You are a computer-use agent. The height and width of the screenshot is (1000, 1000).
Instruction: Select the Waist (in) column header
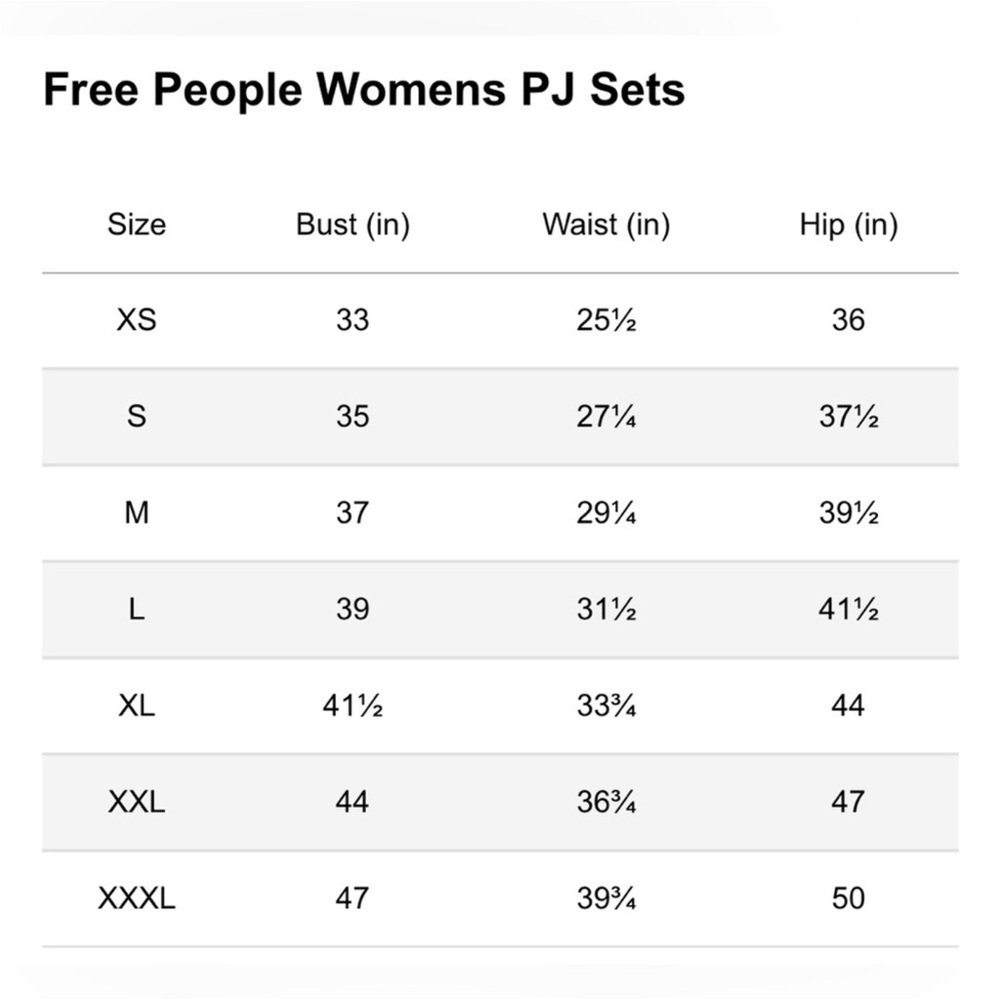click(606, 225)
